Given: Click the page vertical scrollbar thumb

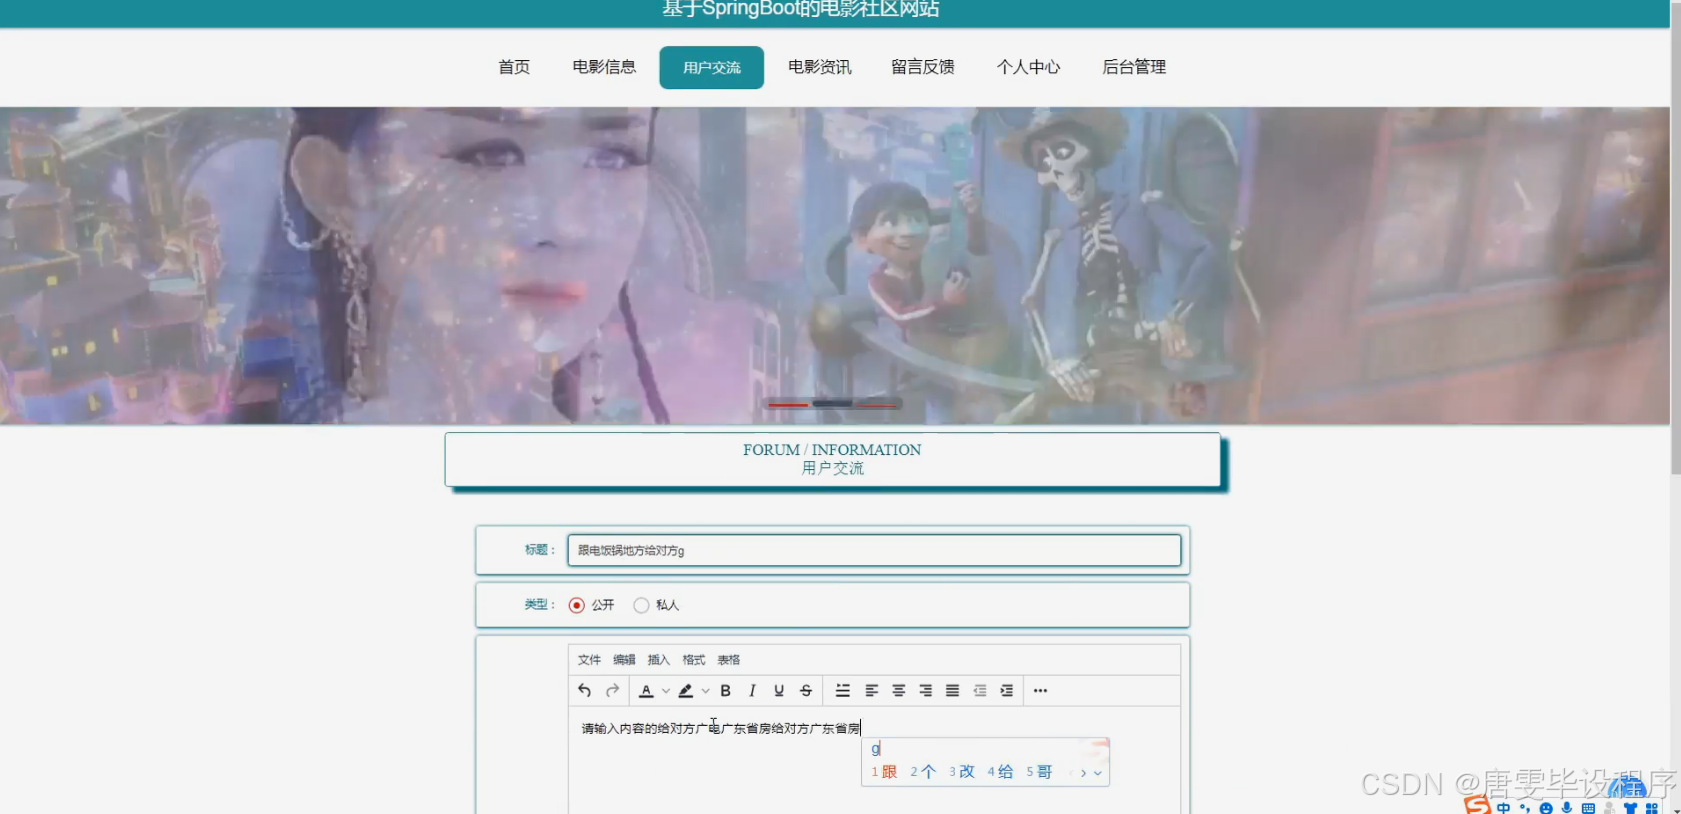Looking at the screenshot, I should click(1676, 238).
